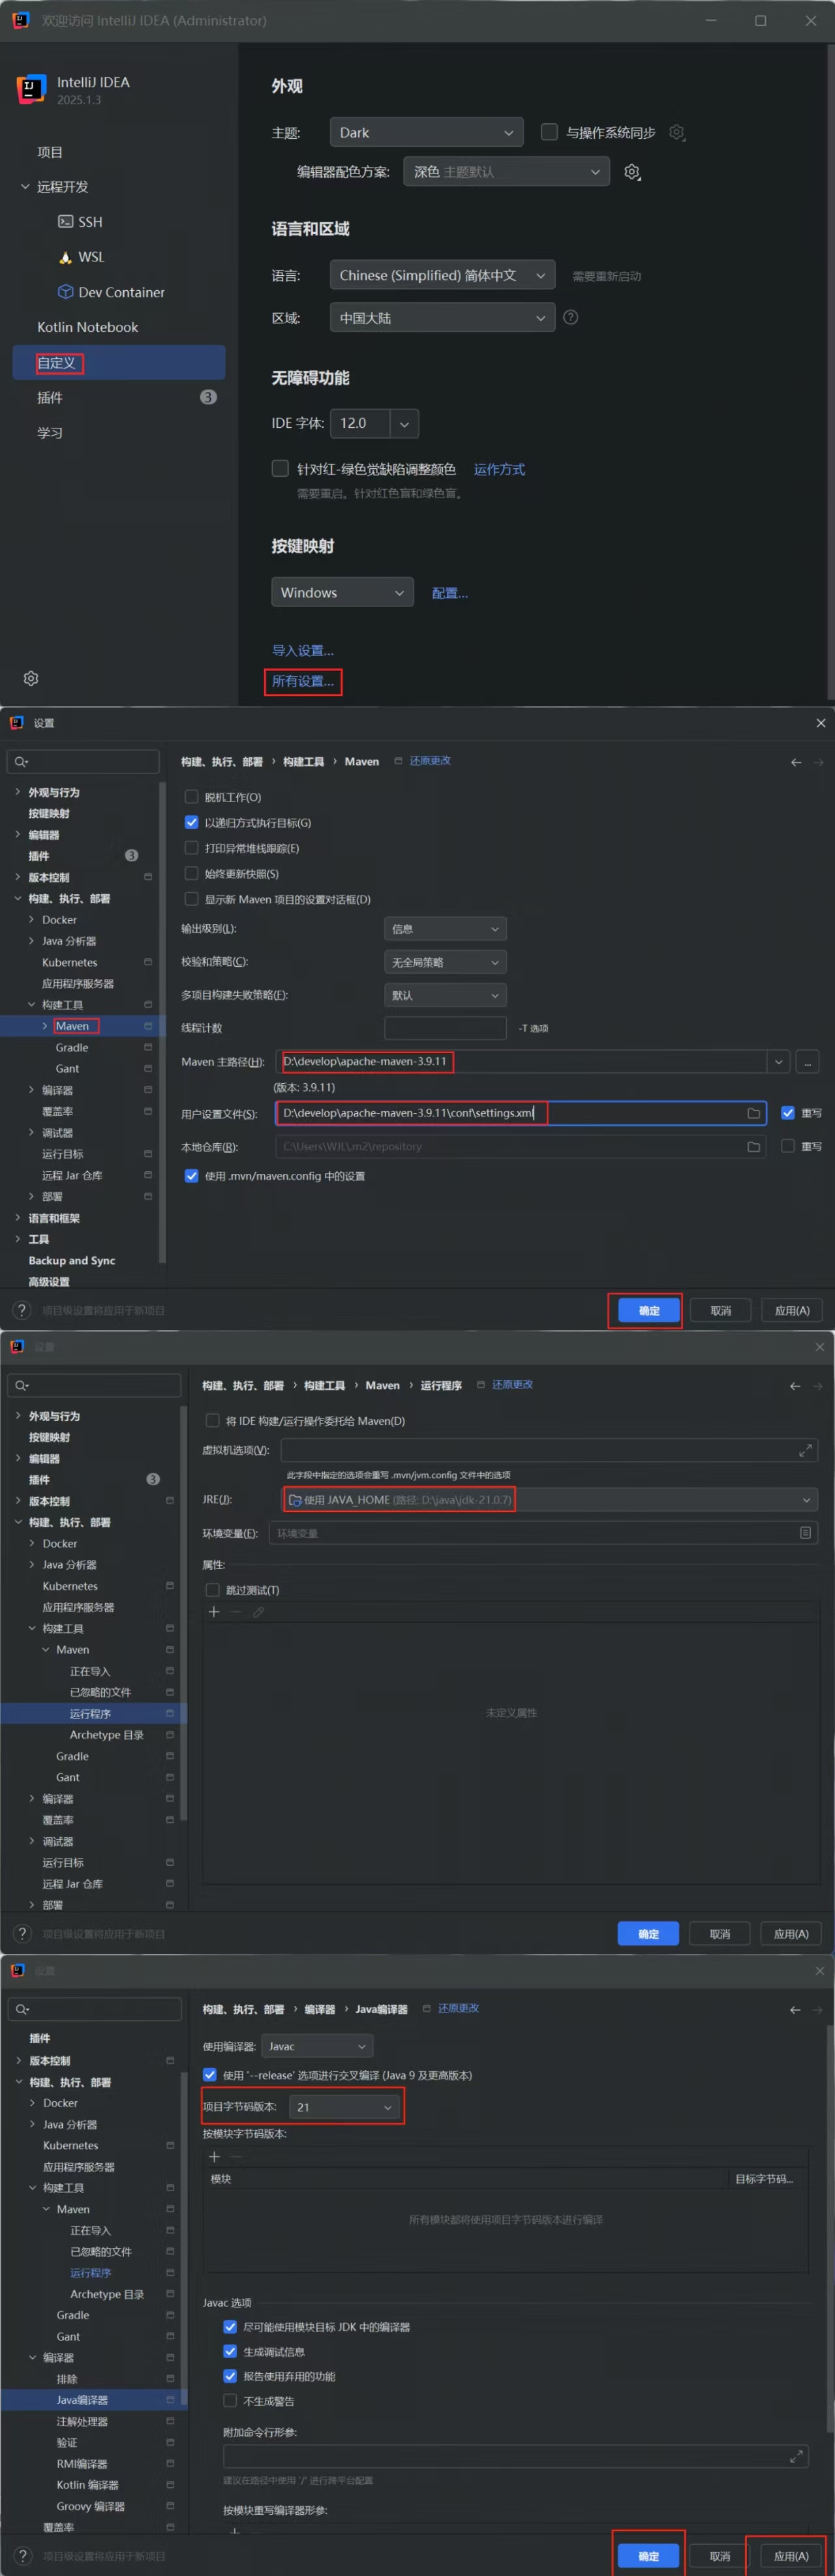Screen dimensions: 835x2576
Task: Open the gear icon next to 编辑器配色方案 dropdown
Action: coord(632,172)
